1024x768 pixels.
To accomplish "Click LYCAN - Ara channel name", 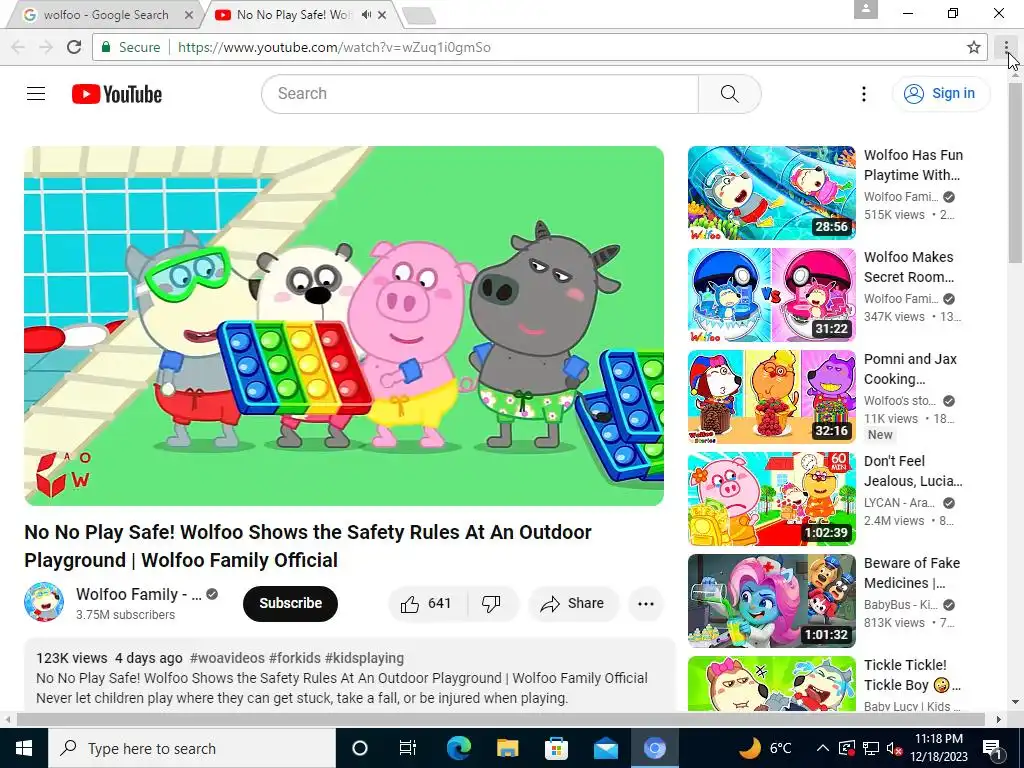I will click(901, 503).
